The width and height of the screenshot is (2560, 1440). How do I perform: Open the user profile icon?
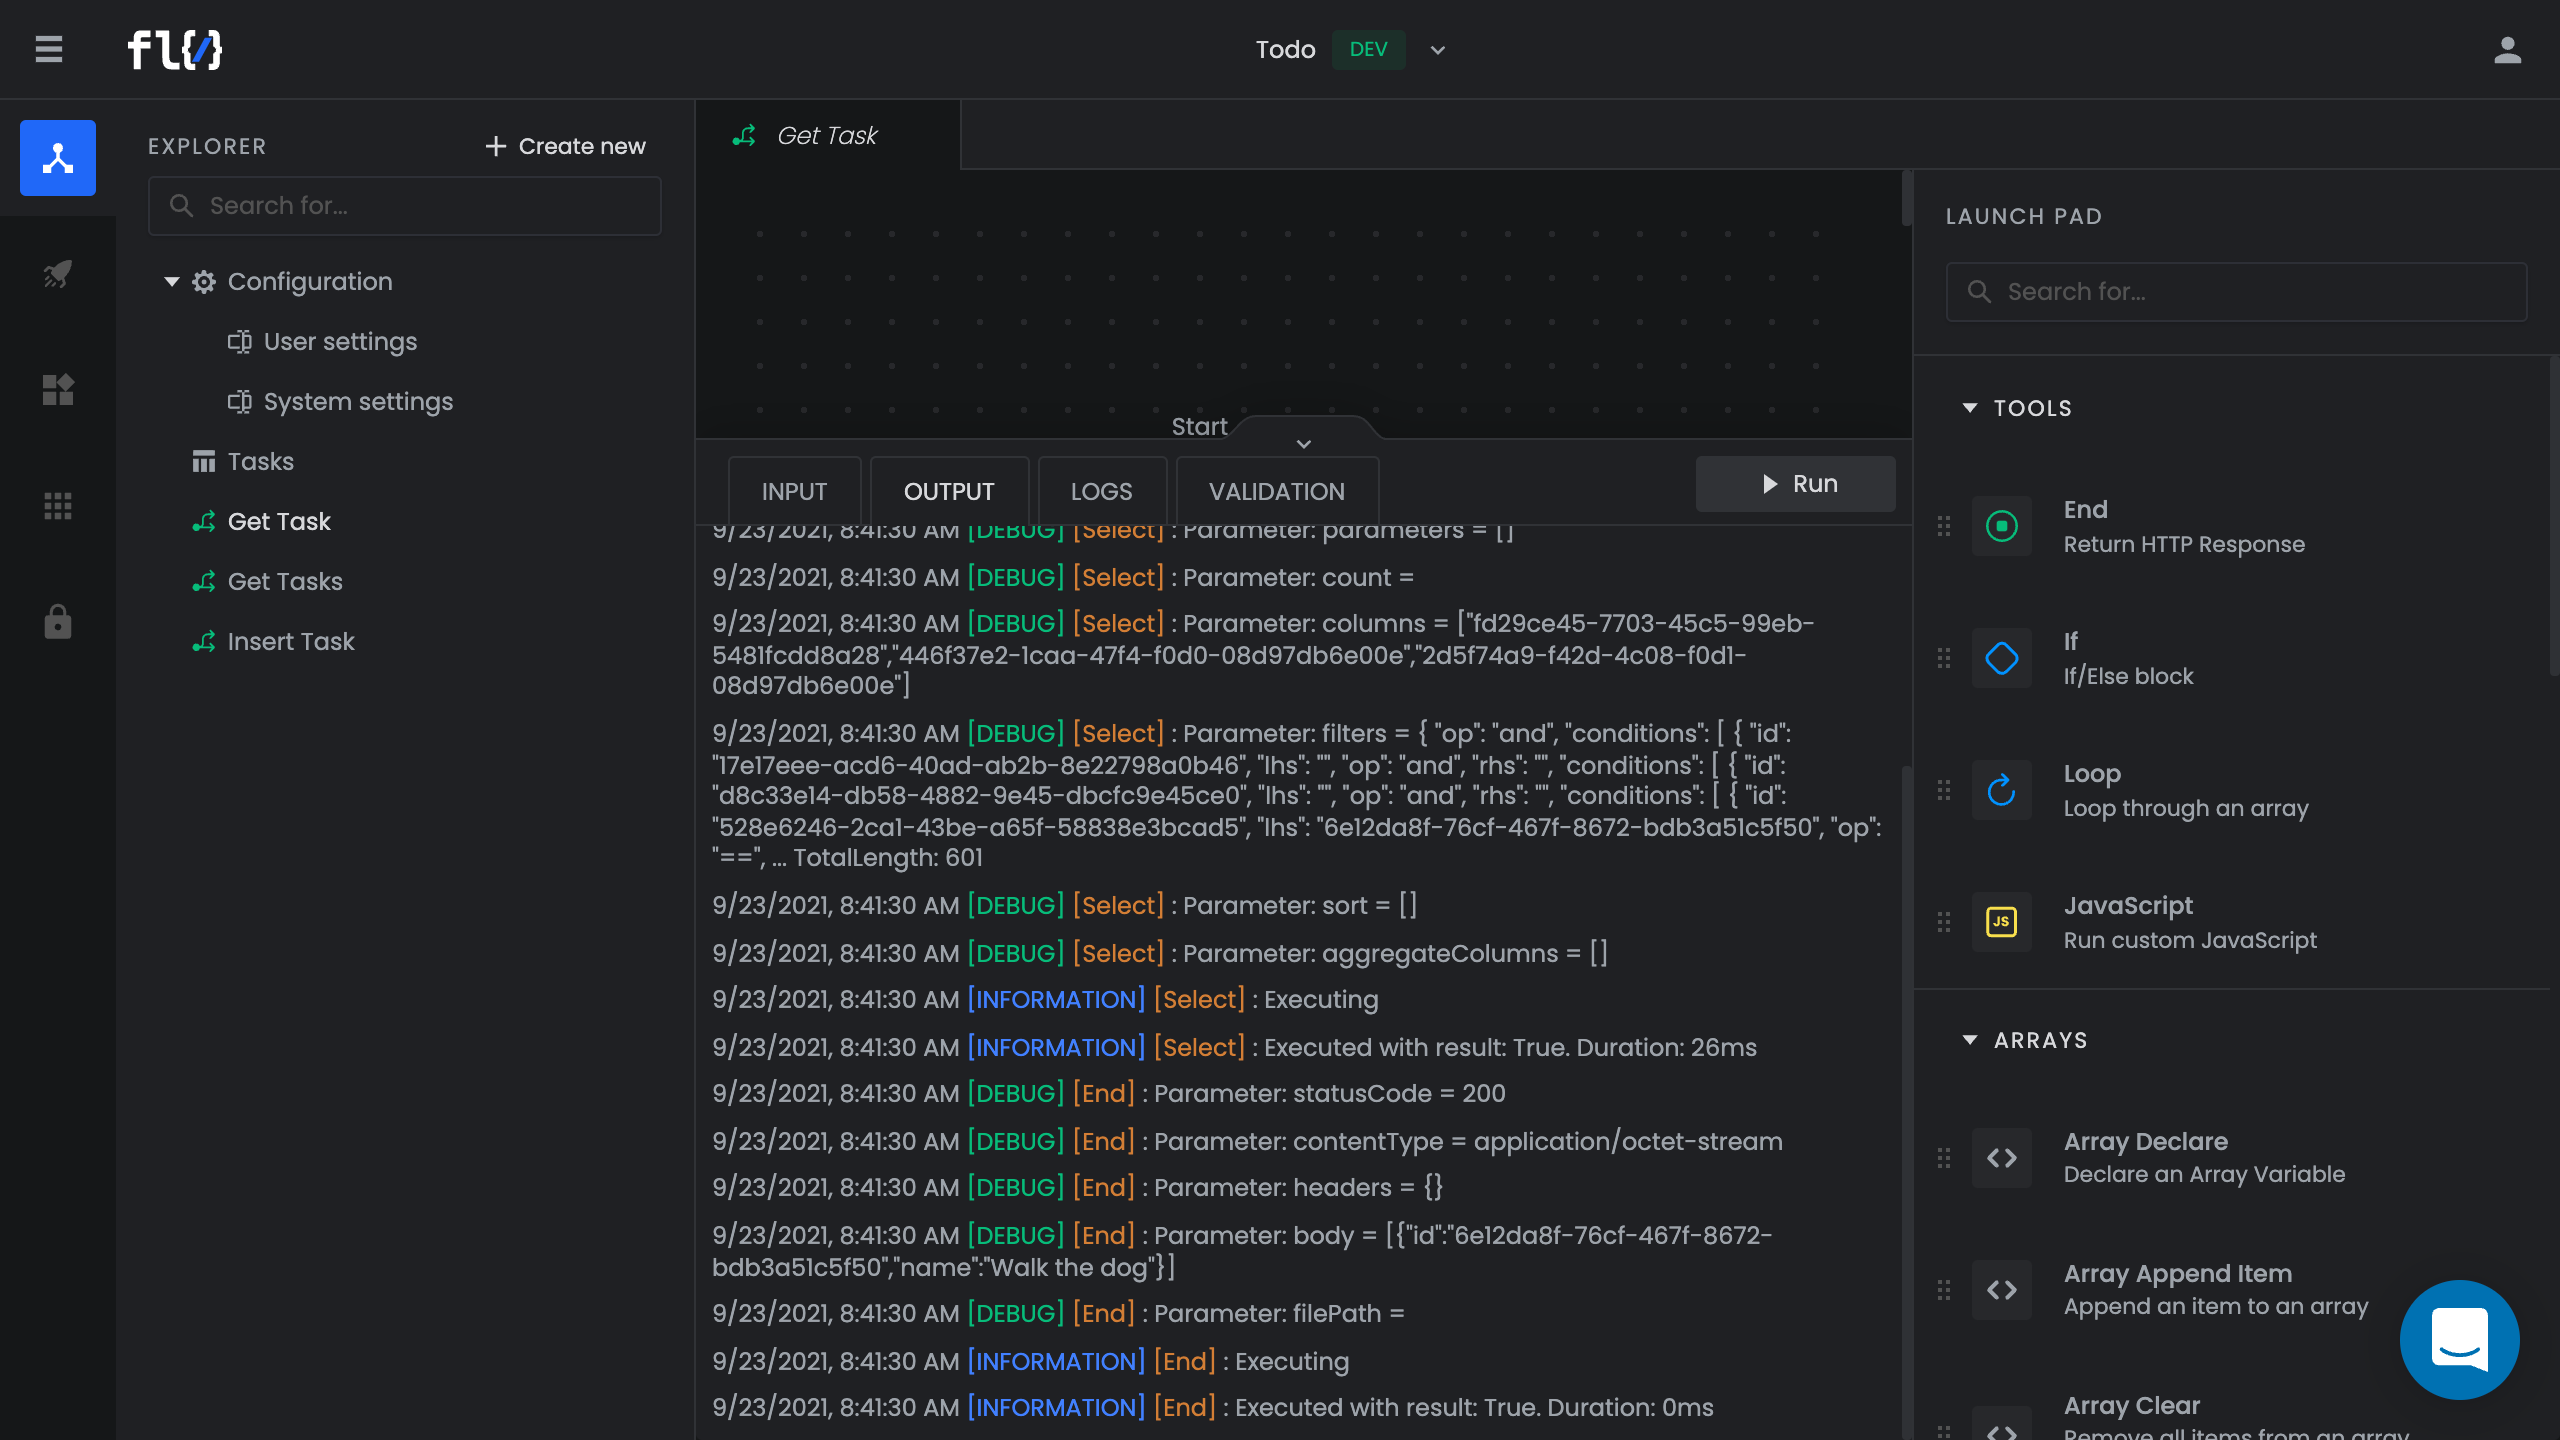tap(2507, 49)
